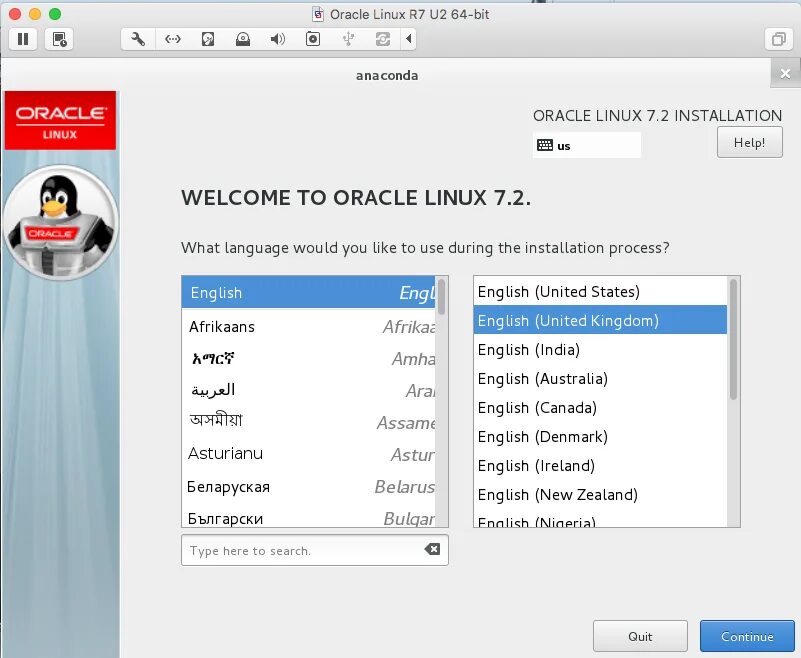Choose English (United States) locale
Viewport: 801px width, 658px height.
pyautogui.click(x=600, y=292)
